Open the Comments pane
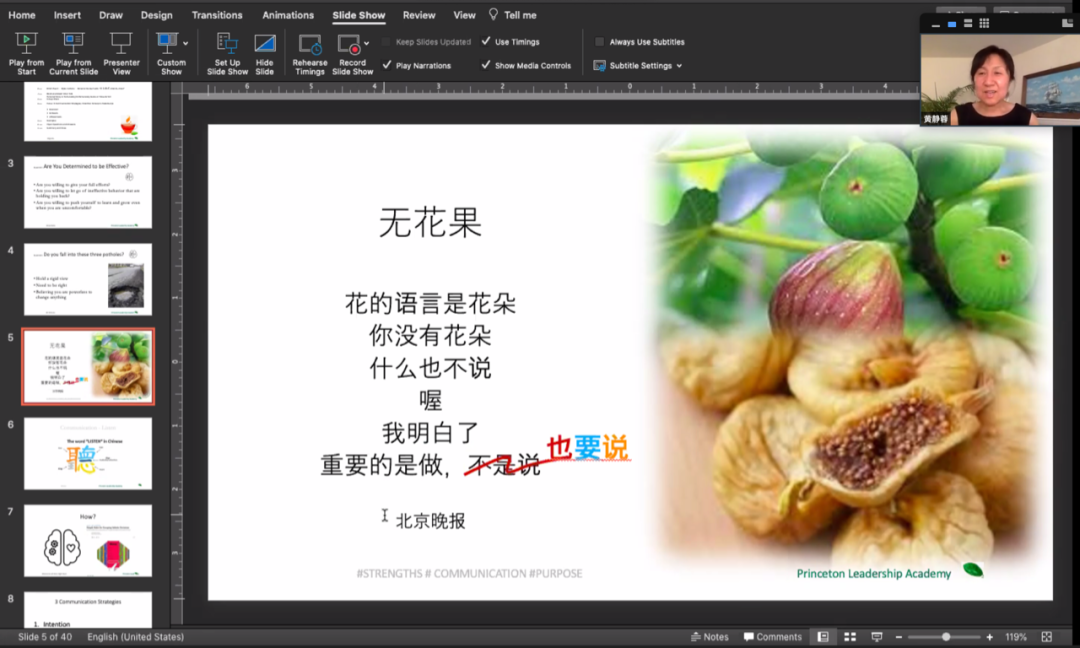The width and height of the screenshot is (1080, 648). 773,637
